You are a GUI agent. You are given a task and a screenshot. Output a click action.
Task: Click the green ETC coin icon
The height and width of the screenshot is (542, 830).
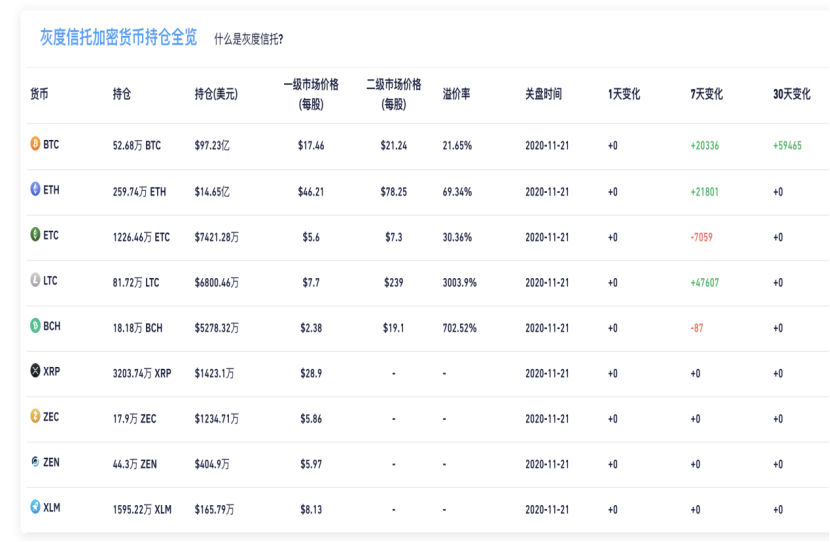[x=35, y=234]
